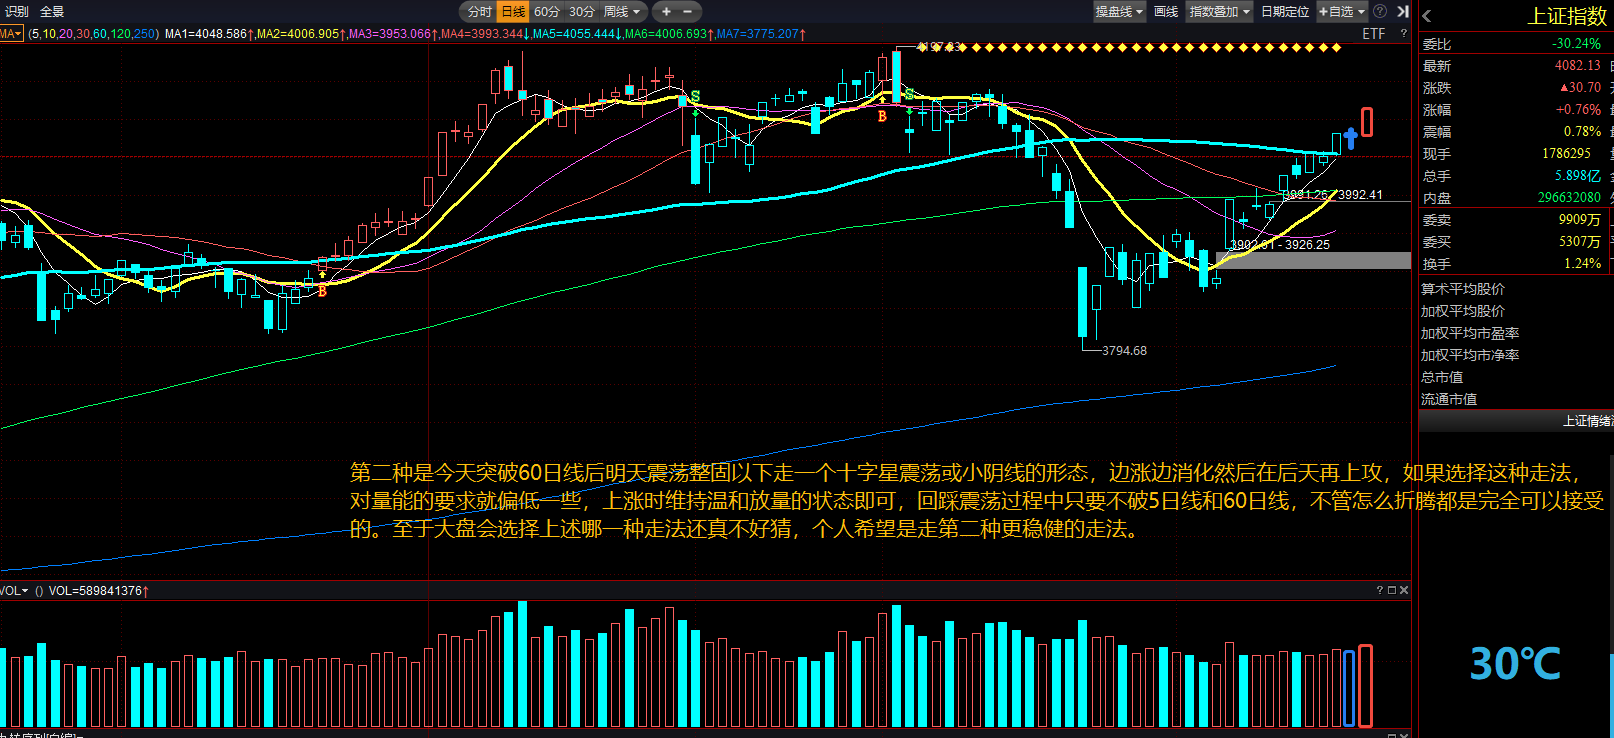Maximize the VOL indicator panel
The height and width of the screenshot is (738, 1614).
(1391, 590)
